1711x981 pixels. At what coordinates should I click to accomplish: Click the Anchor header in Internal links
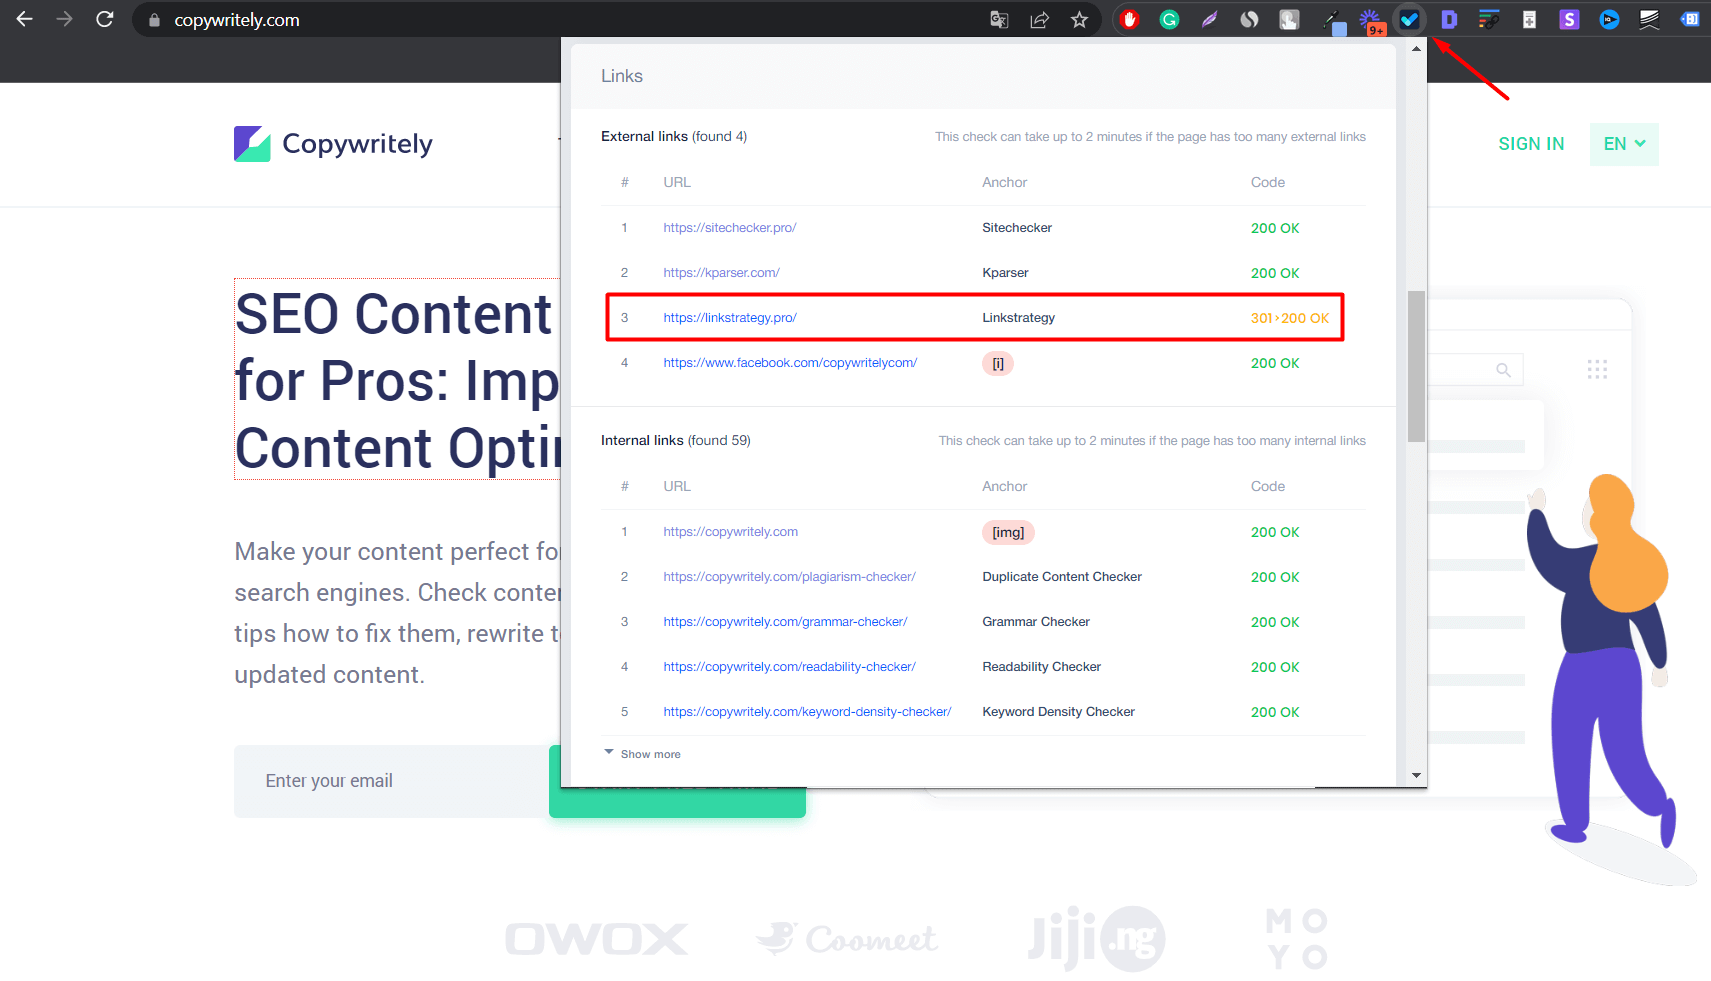[x=1004, y=486]
